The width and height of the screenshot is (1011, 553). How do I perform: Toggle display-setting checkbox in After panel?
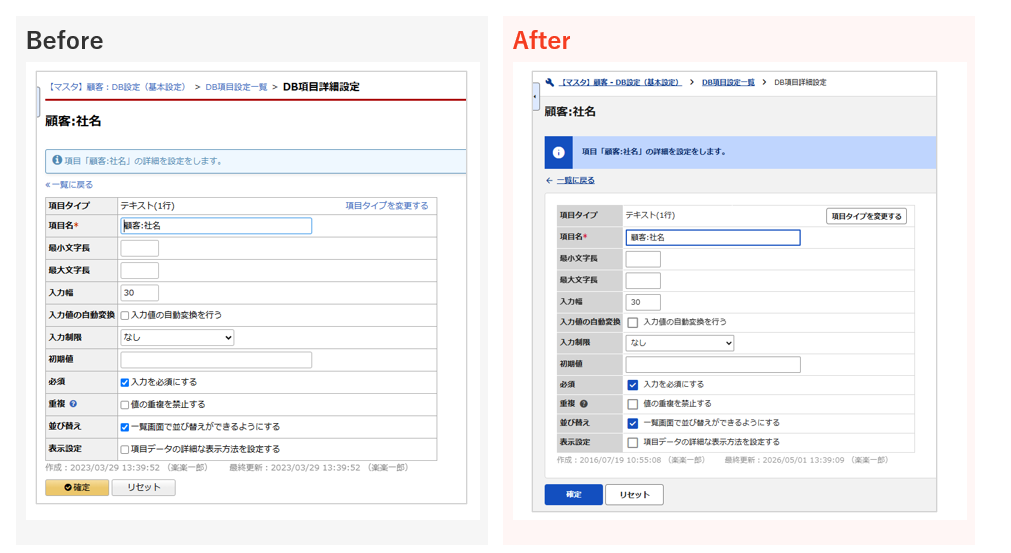(x=633, y=443)
